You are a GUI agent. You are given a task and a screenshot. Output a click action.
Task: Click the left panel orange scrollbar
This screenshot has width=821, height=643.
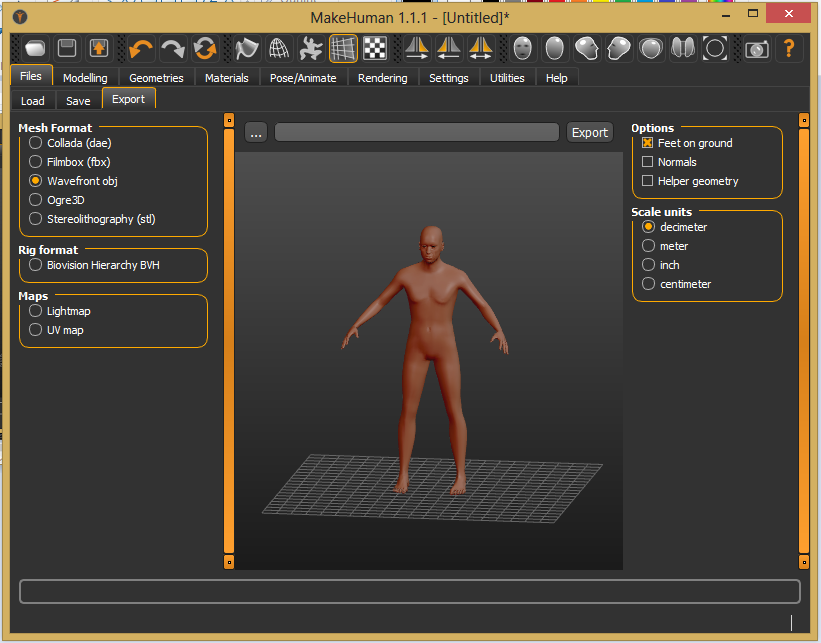coord(229,341)
